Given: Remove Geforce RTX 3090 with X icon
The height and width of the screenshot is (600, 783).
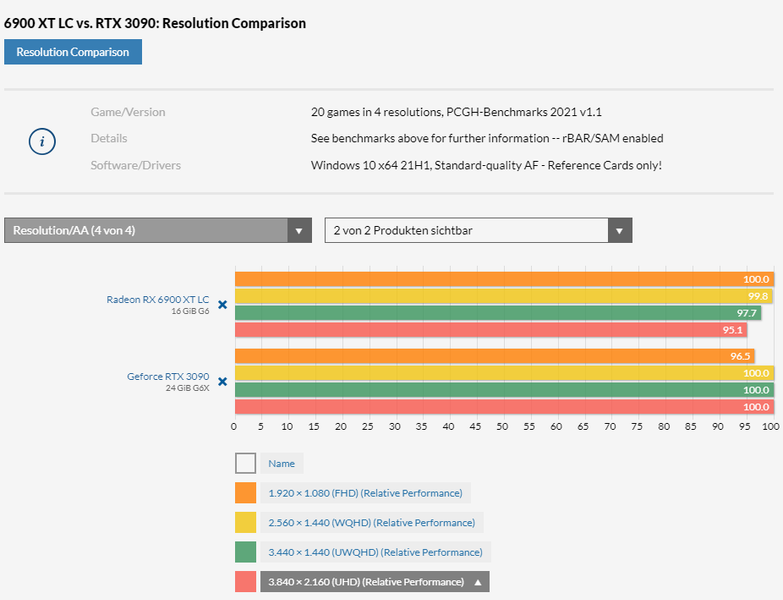Looking at the screenshot, I should click(223, 381).
